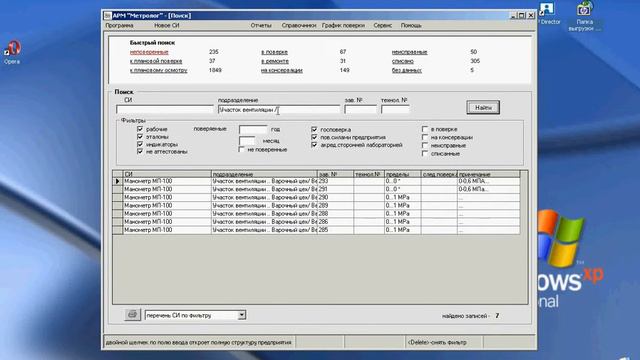
Task: Open the Программа menu
Action: pyautogui.click(x=119, y=25)
